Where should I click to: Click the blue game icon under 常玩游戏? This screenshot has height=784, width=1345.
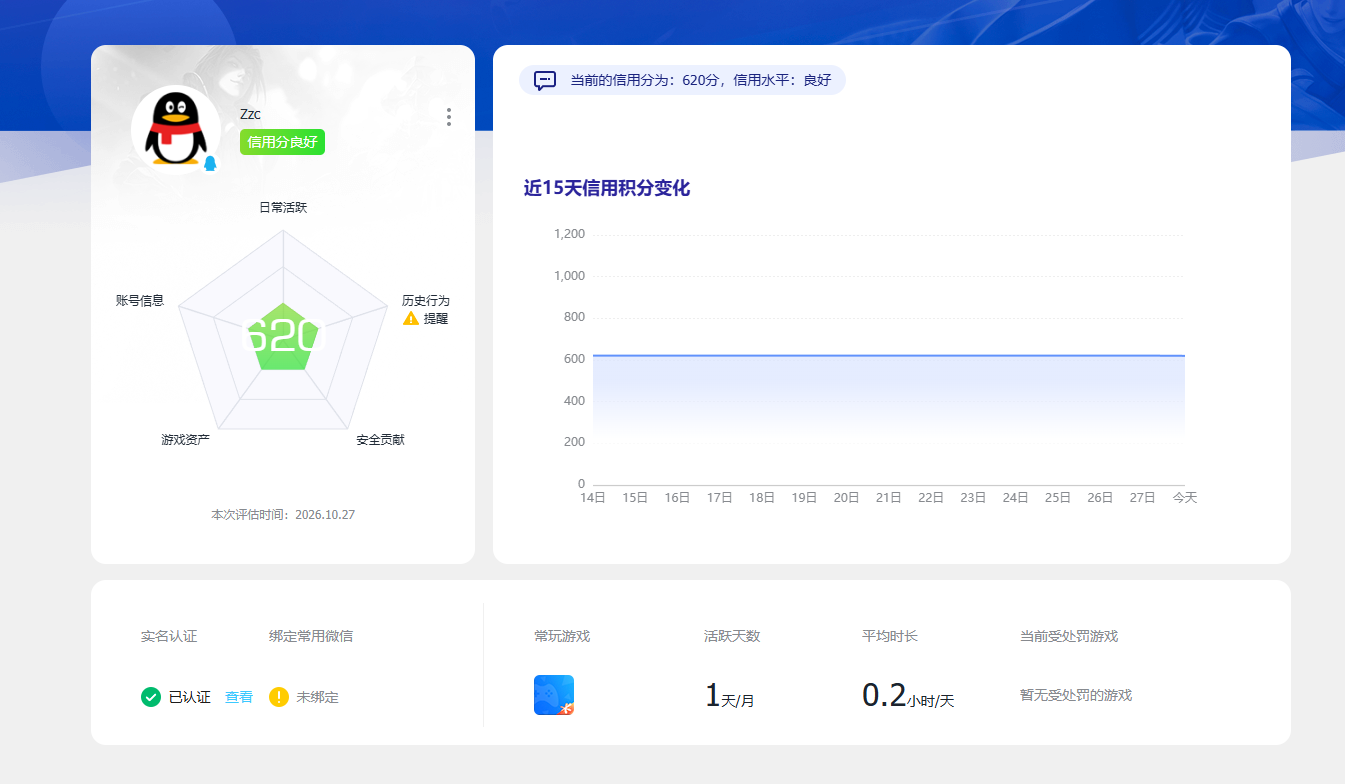click(x=554, y=695)
